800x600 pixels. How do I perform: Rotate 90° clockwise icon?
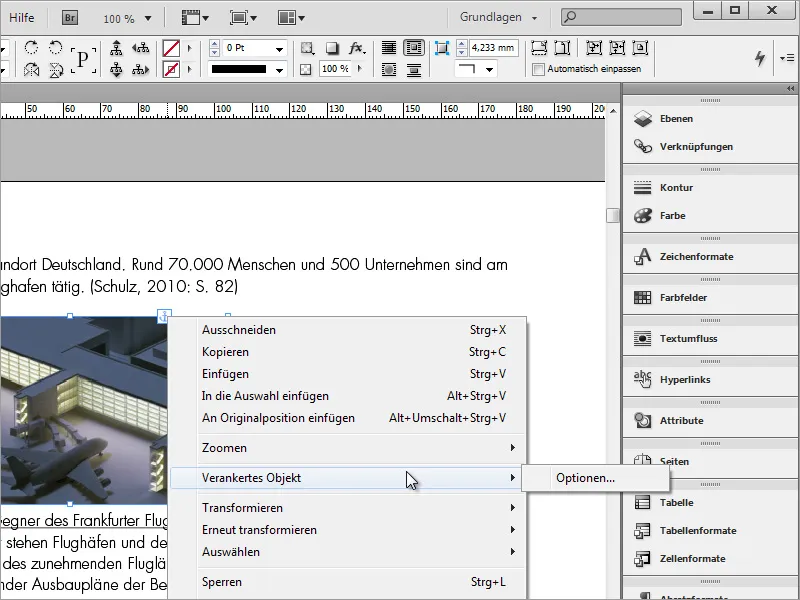[31, 48]
